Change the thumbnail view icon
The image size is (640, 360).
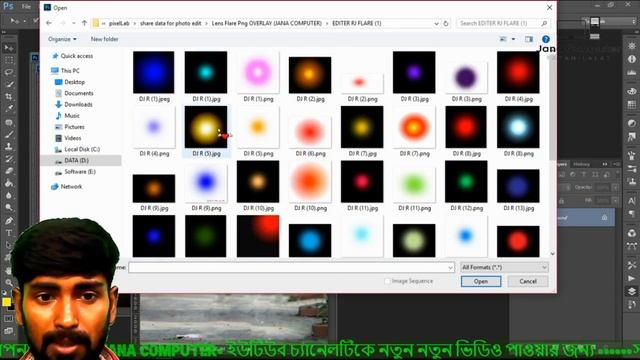[x=503, y=39]
